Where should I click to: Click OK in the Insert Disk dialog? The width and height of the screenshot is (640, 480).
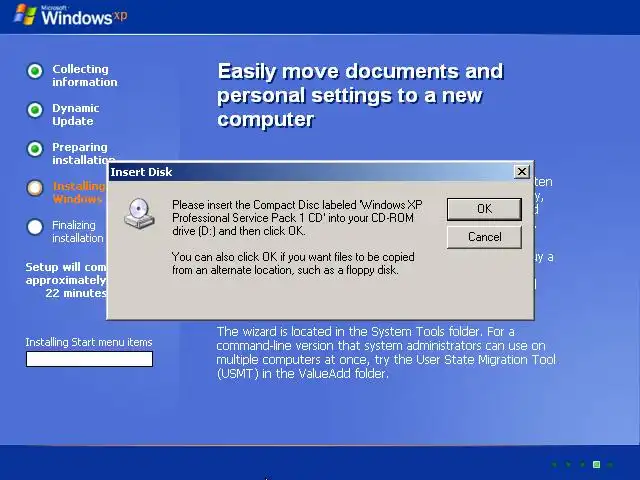tap(484, 209)
